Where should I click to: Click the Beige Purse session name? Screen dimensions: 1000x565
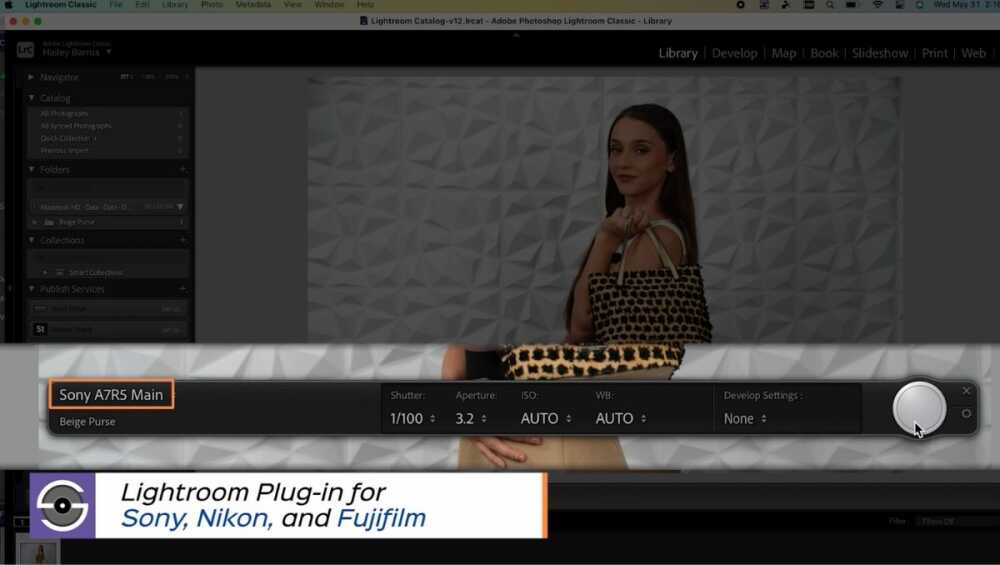coord(87,422)
